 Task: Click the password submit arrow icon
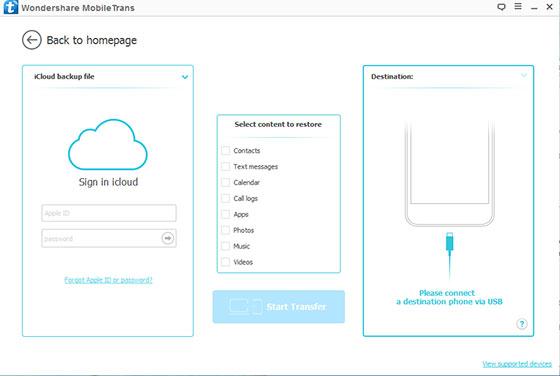tap(168, 238)
